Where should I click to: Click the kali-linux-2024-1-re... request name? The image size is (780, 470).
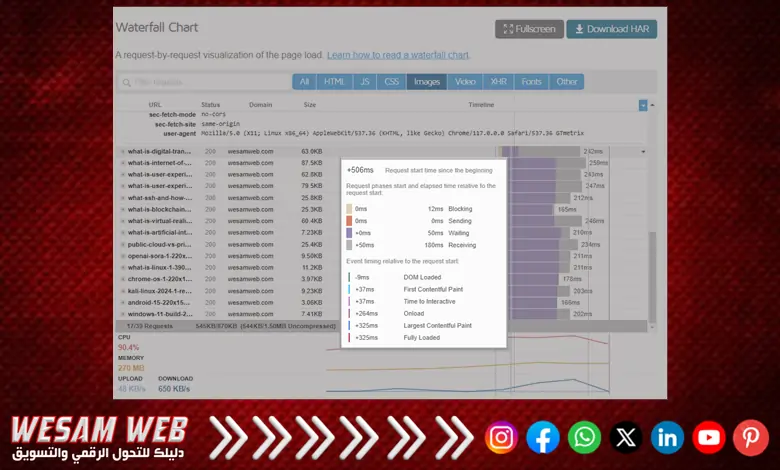[x=159, y=291]
